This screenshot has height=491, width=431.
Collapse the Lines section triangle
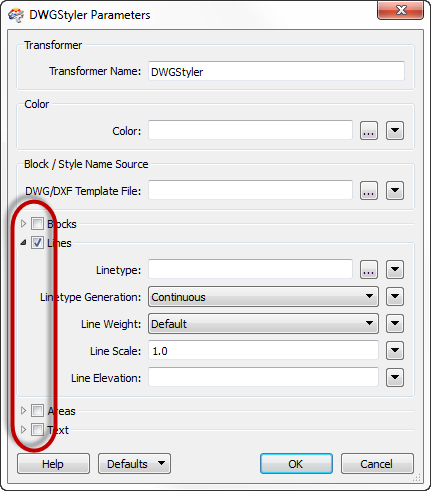pyautogui.click(x=23, y=243)
